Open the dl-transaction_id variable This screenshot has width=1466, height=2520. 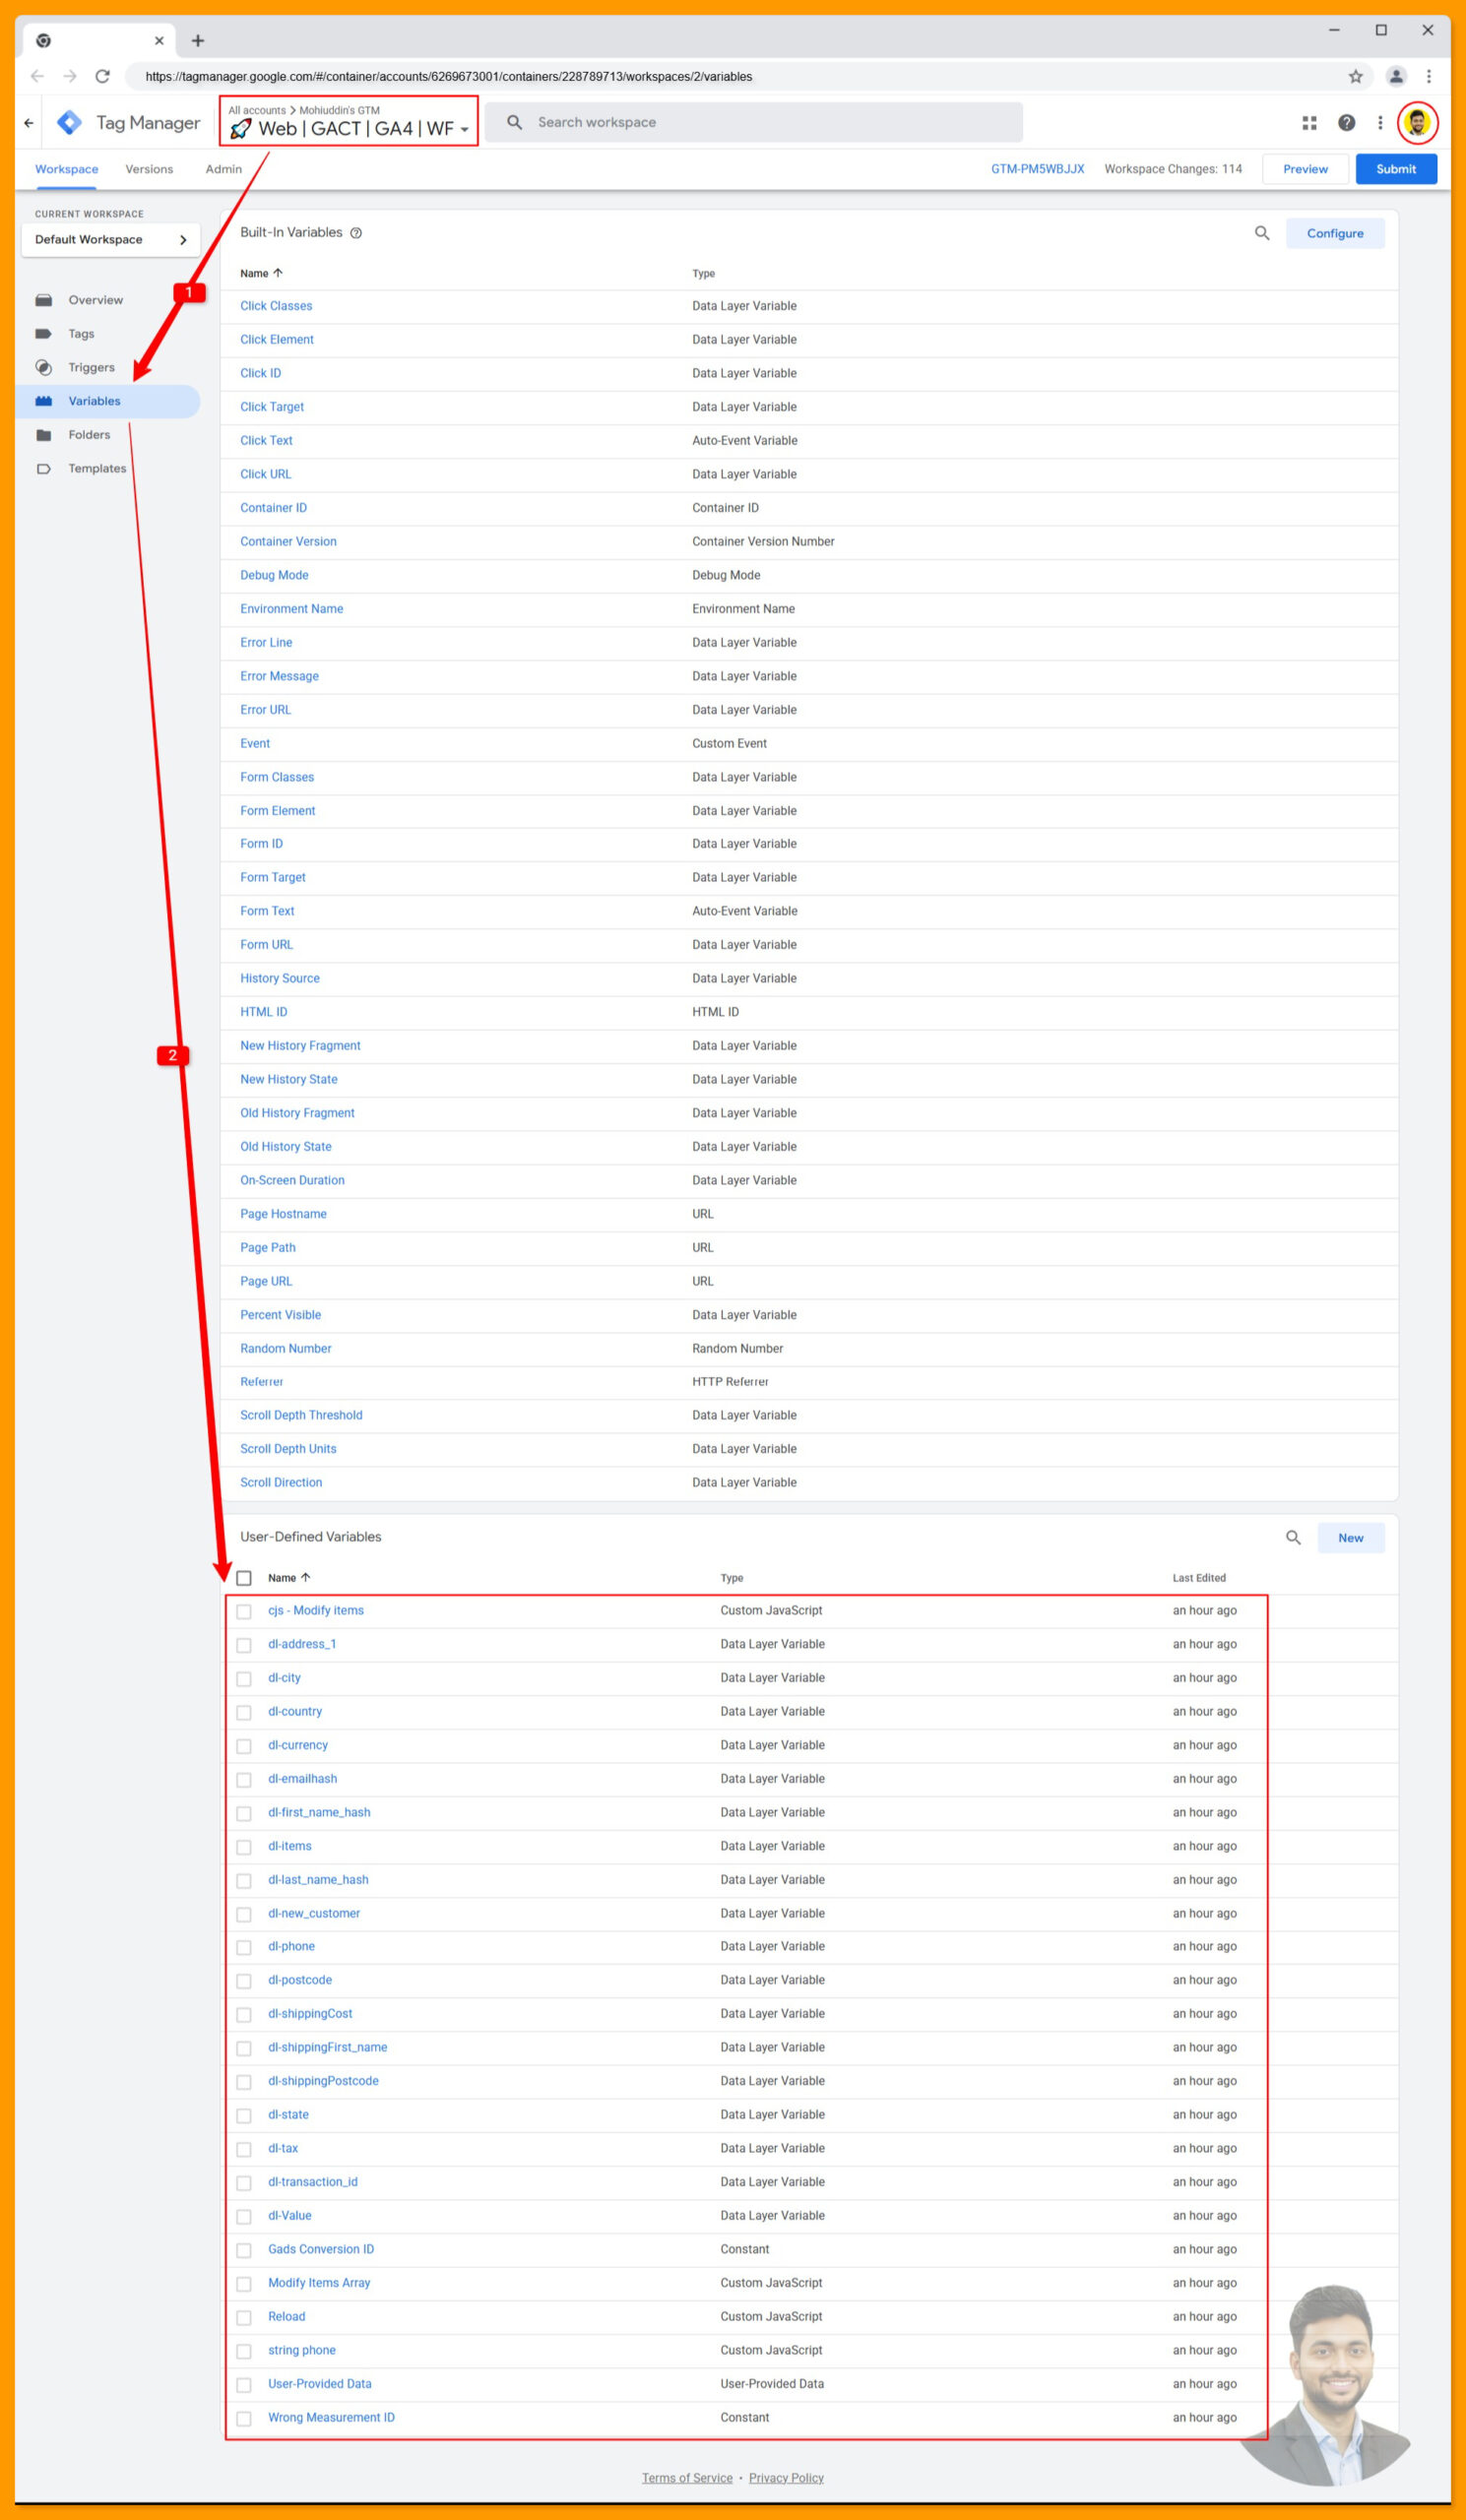point(313,2182)
